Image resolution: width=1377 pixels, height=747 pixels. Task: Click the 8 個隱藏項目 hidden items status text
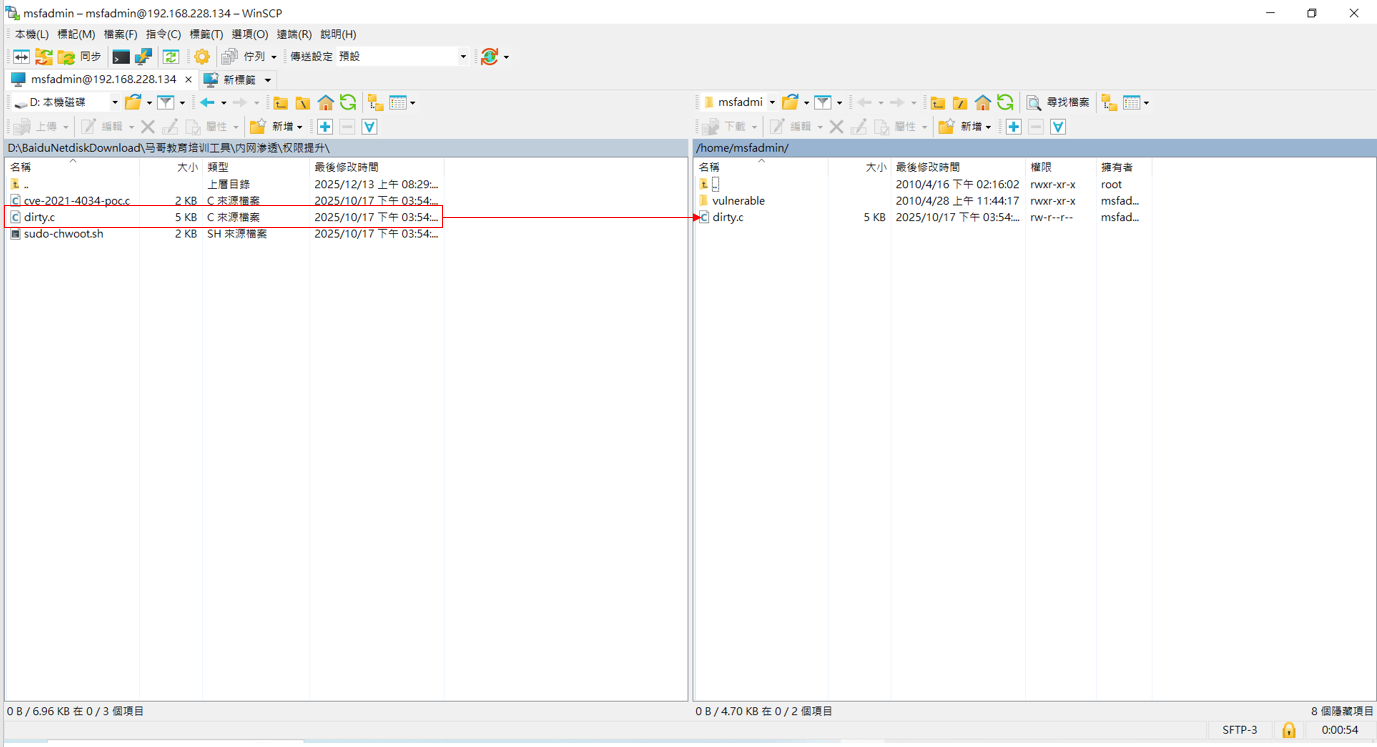(x=1342, y=711)
